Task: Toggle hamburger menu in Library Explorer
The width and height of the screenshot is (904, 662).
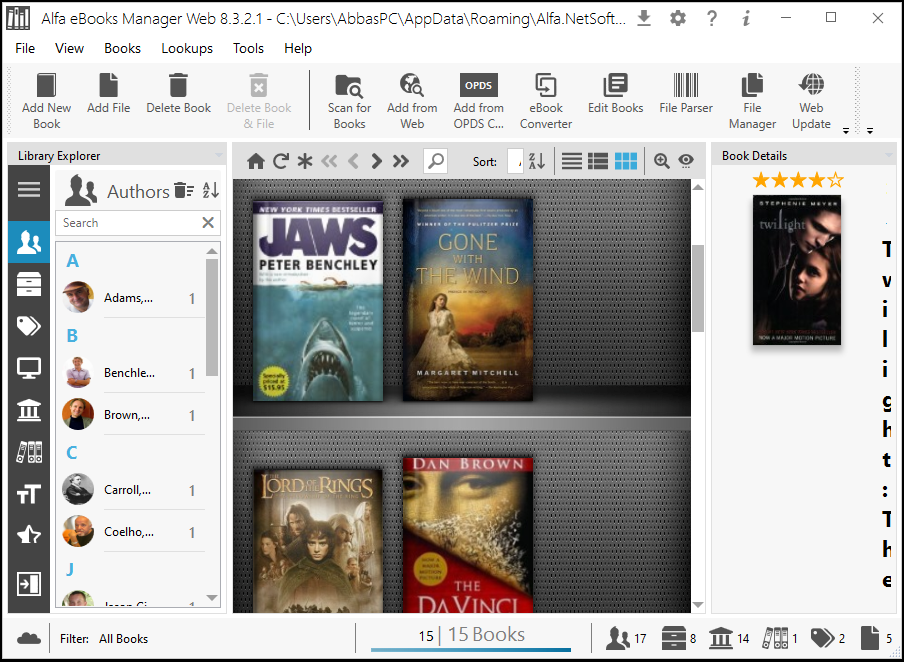Action: coord(29,189)
